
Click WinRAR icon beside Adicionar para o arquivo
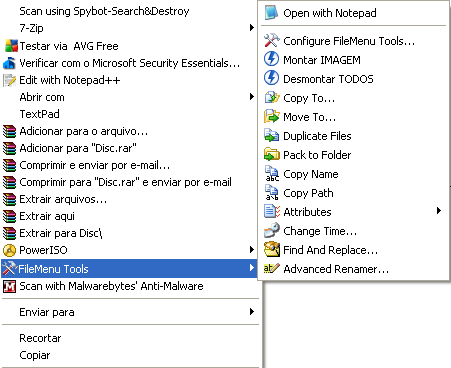(9, 131)
